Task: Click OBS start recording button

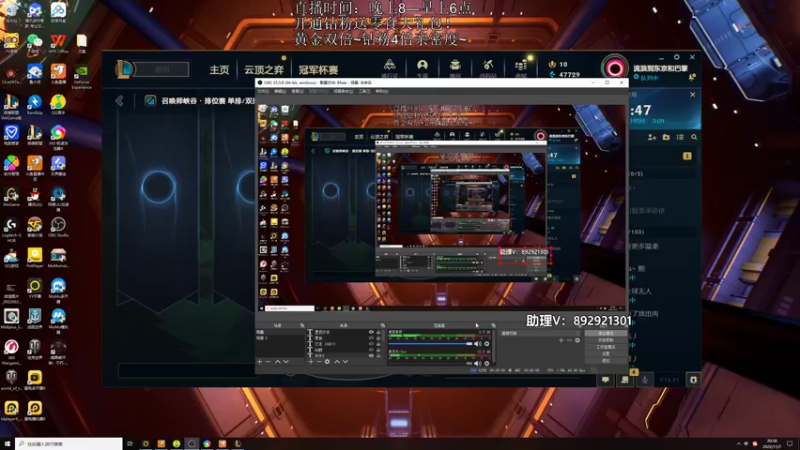Action: coord(606,340)
